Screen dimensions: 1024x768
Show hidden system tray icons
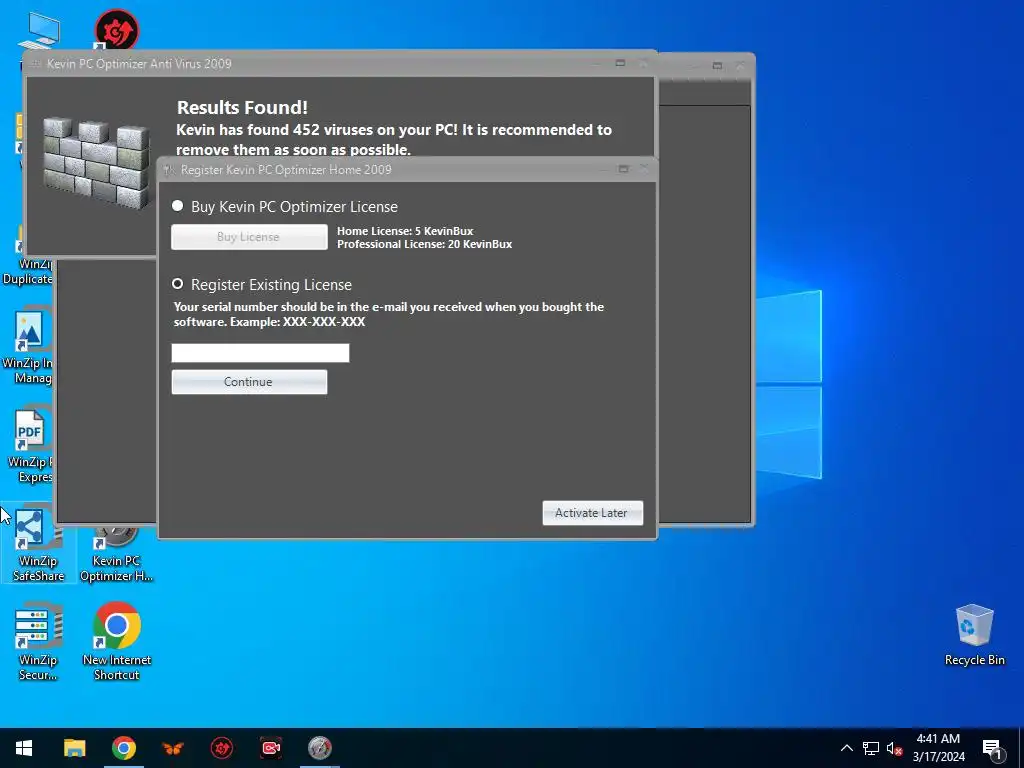(846, 748)
